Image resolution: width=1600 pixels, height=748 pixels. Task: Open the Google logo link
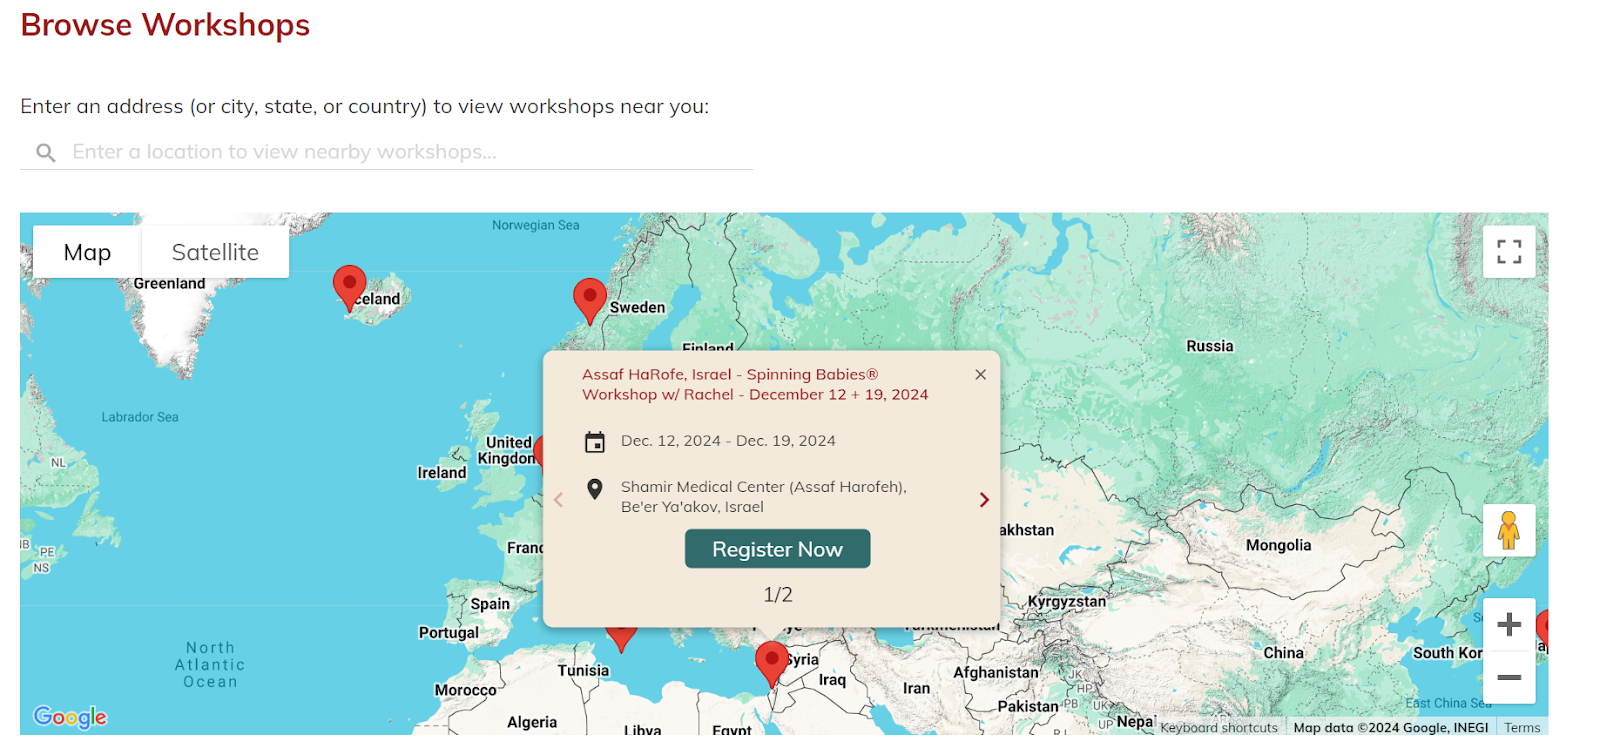click(x=70, y=717)
